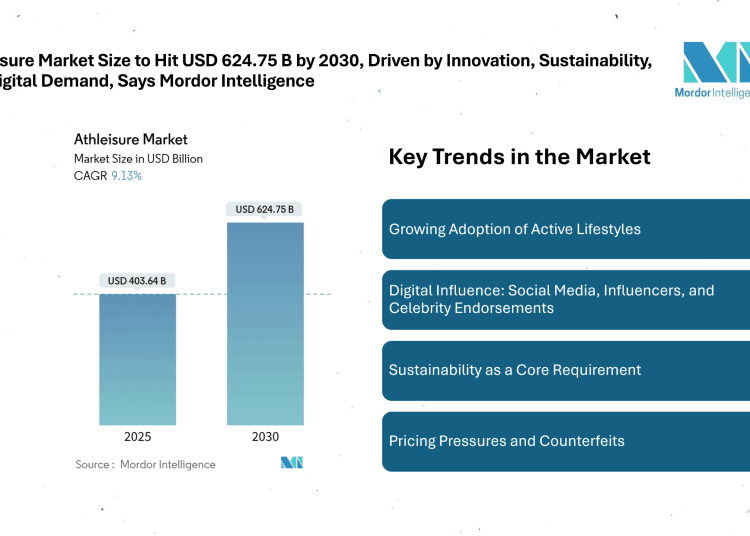Open the Digital Influence: Social Media trend box
750x536 pixels.
[x=566, y=299]
